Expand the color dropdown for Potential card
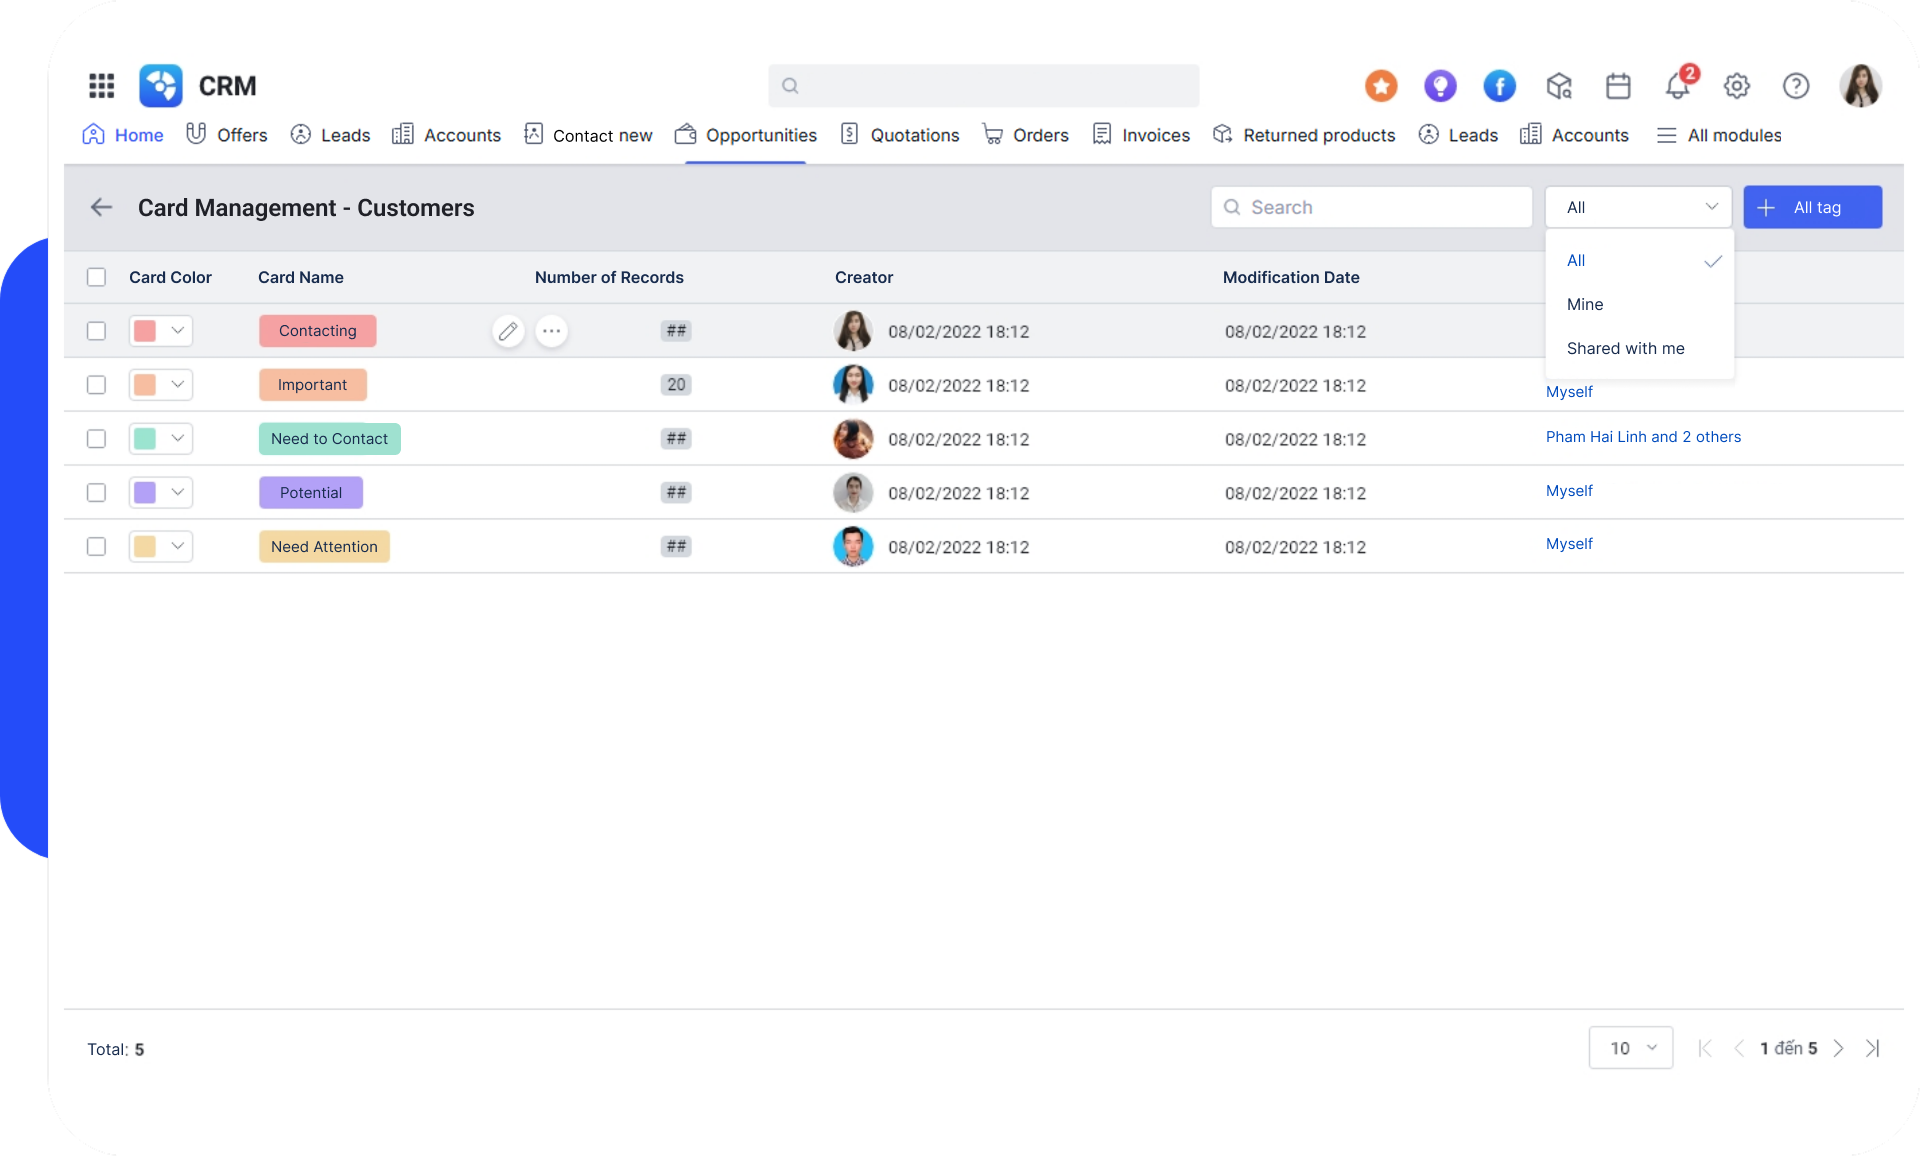Screen dimensions: 1920x1156 coord(177,492)
